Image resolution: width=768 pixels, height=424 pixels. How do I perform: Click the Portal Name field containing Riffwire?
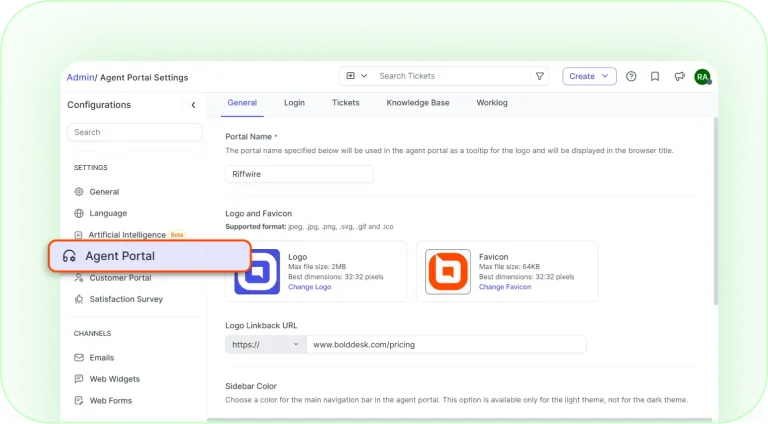299,174
